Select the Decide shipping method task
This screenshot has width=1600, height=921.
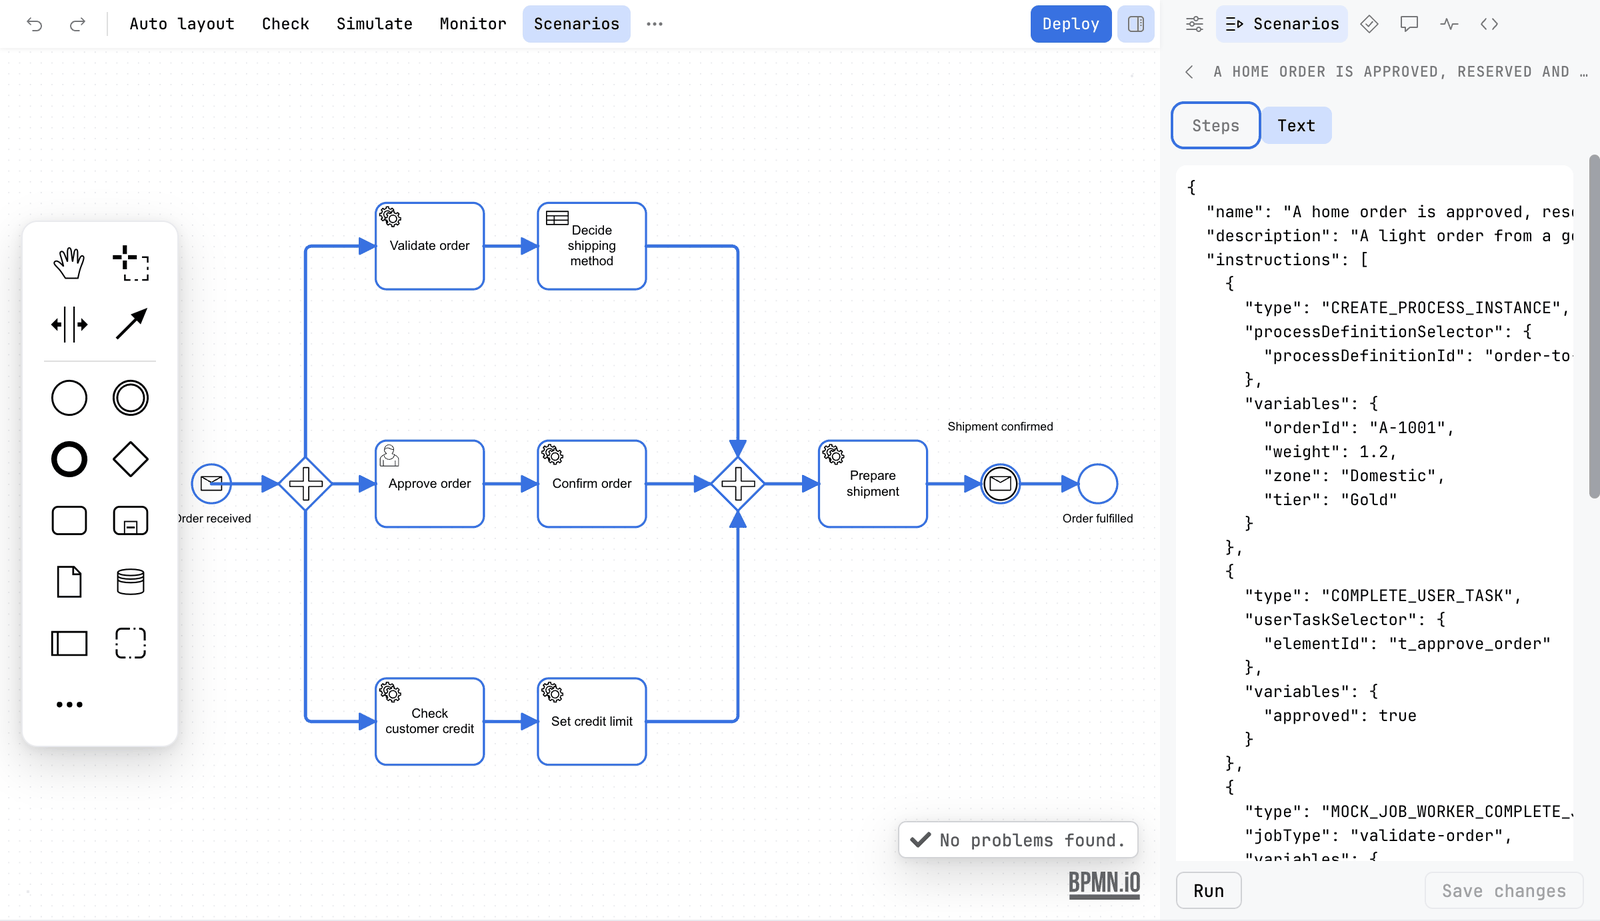[592, 246]
